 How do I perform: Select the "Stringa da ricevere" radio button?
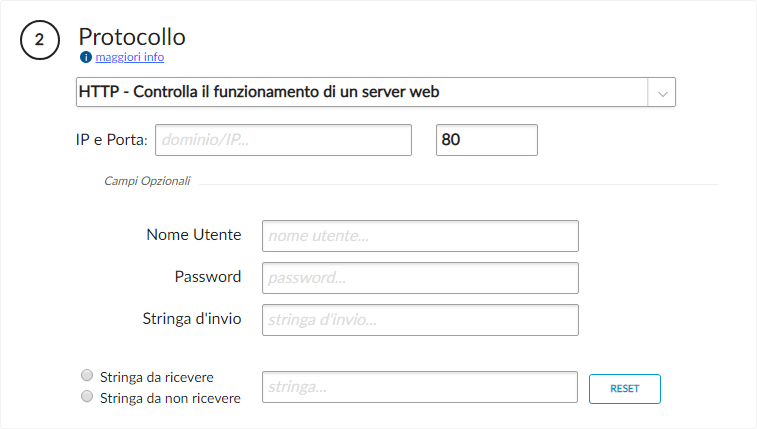click(87, 376)
